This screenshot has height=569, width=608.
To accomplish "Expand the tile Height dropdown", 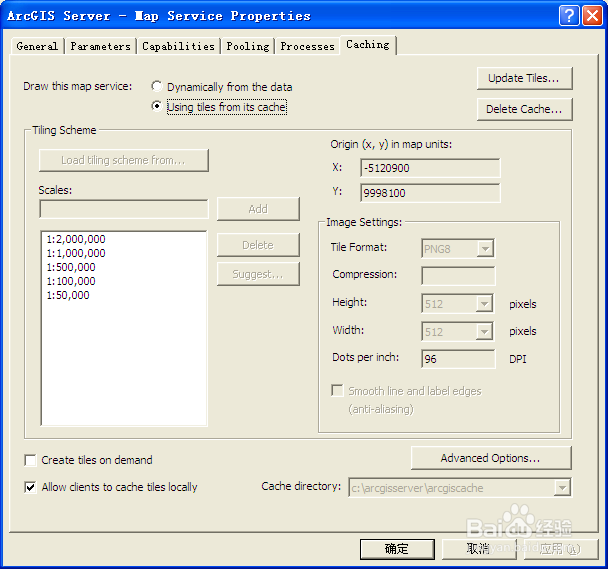I will tap(485, 304).
